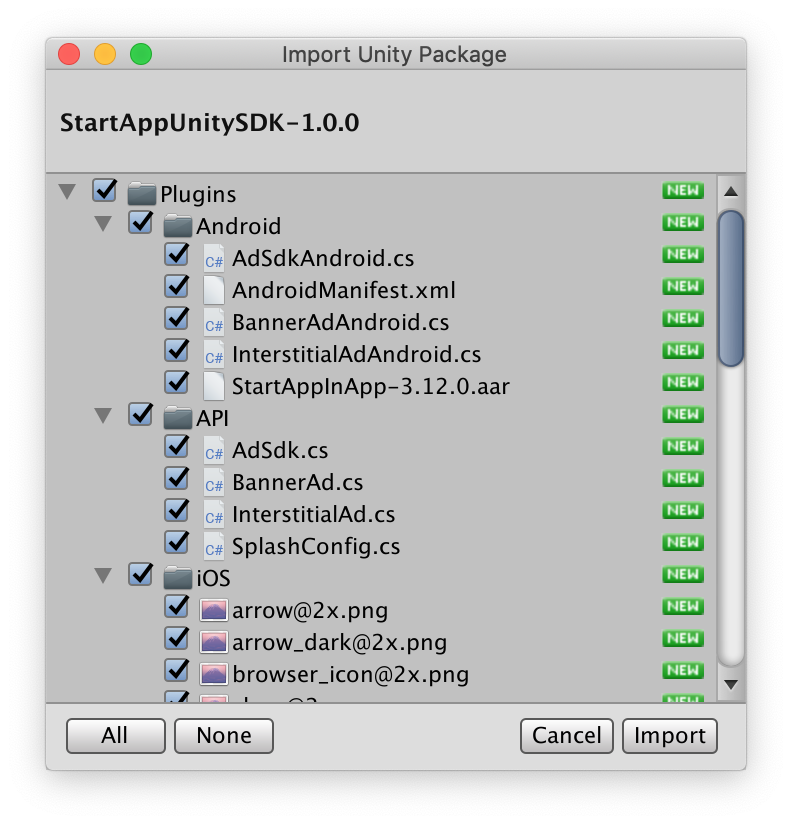Select the SplashConfig.cs file name
792x824 pixels.
coord(316,547)
